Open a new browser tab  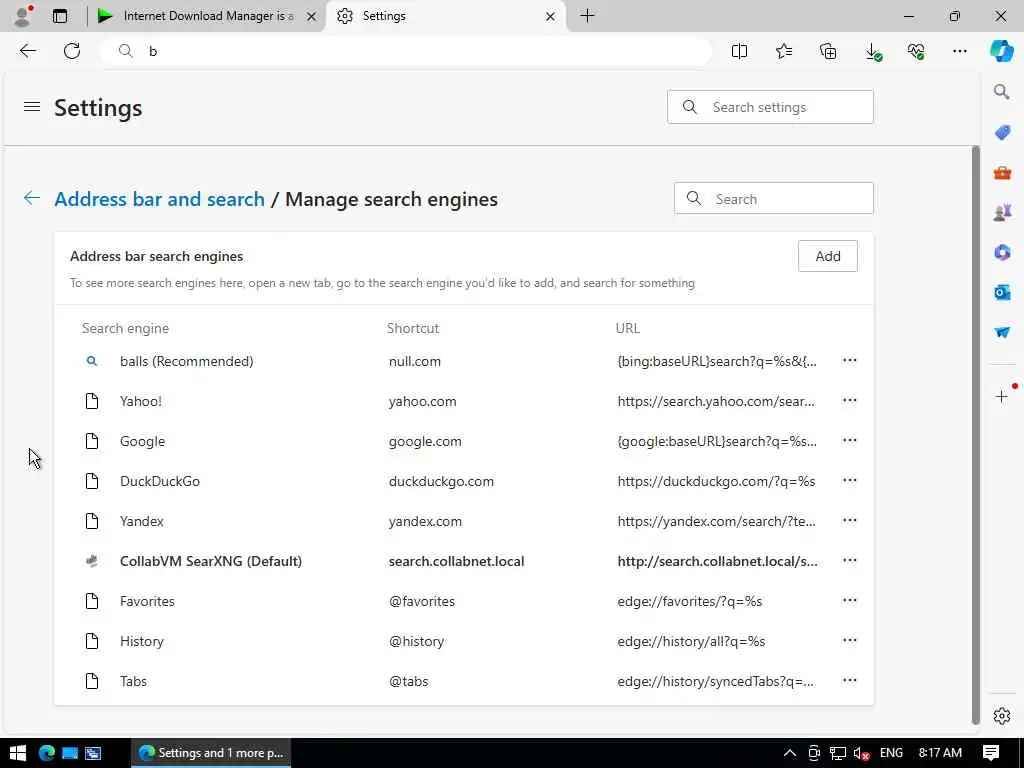(x=587, y=16)
